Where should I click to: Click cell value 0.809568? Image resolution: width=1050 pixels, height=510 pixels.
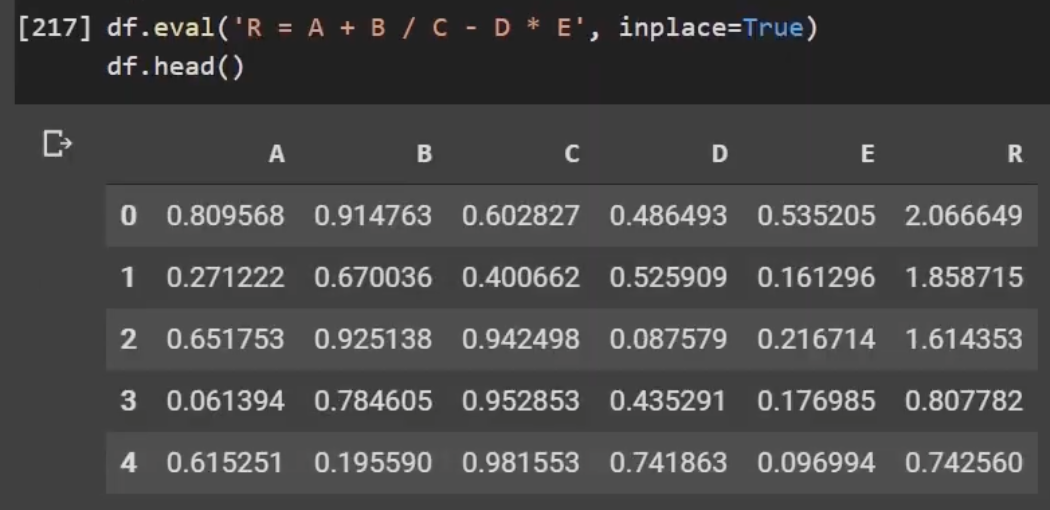click(x=226, y=216)
